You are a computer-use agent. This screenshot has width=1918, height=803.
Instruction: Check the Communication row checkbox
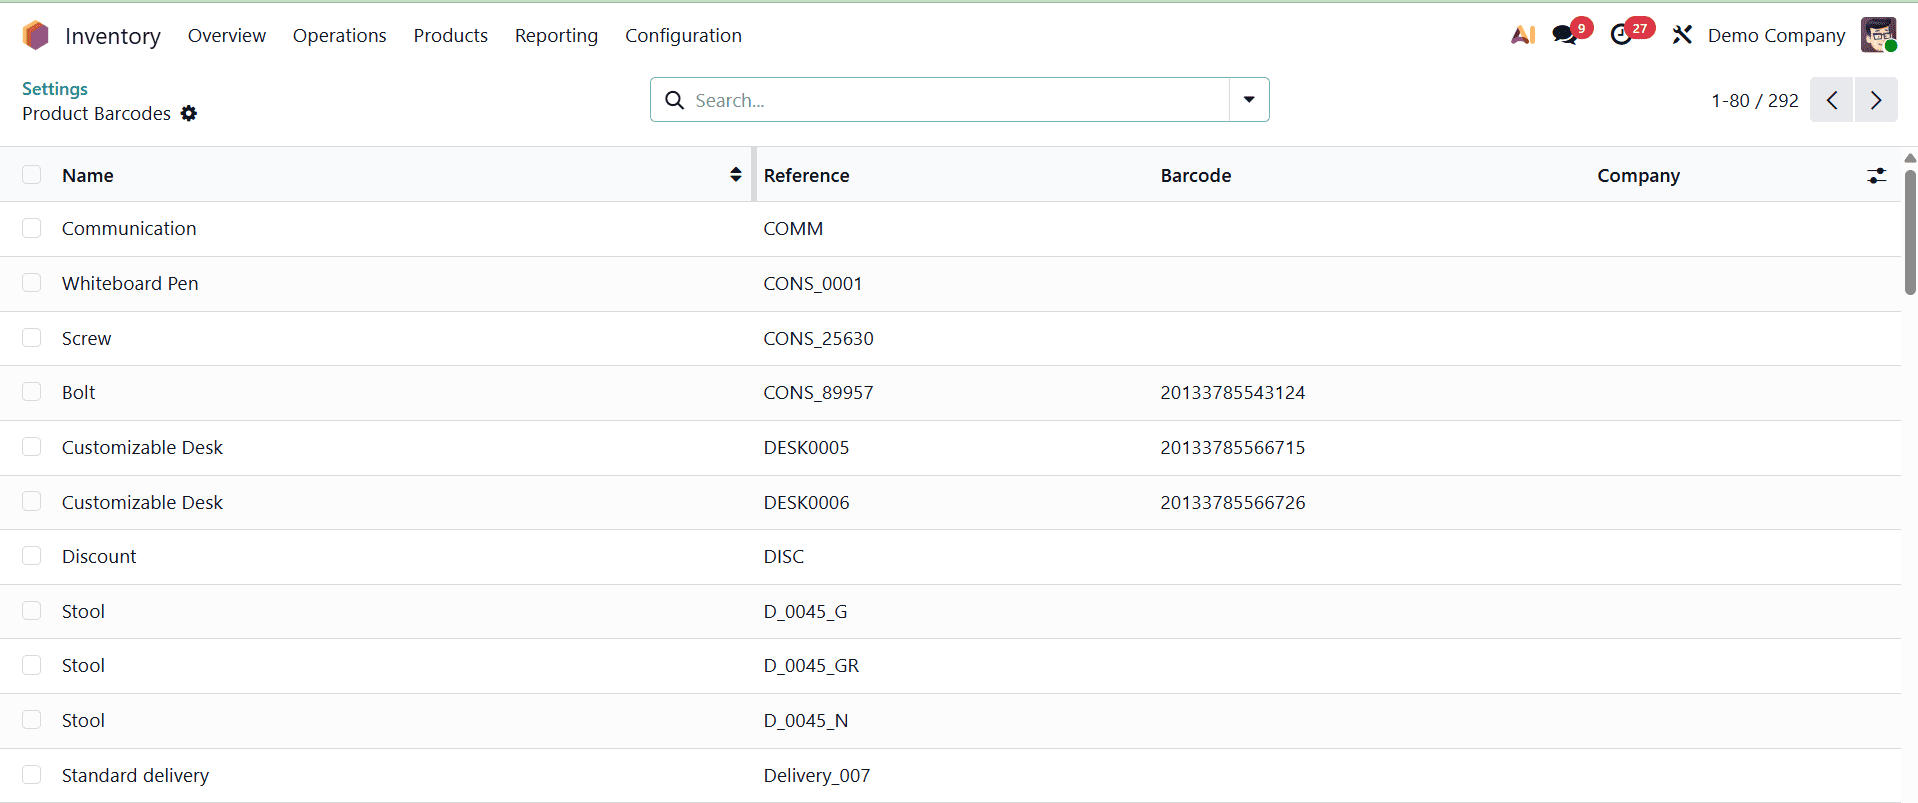click(x=32, y=229)
